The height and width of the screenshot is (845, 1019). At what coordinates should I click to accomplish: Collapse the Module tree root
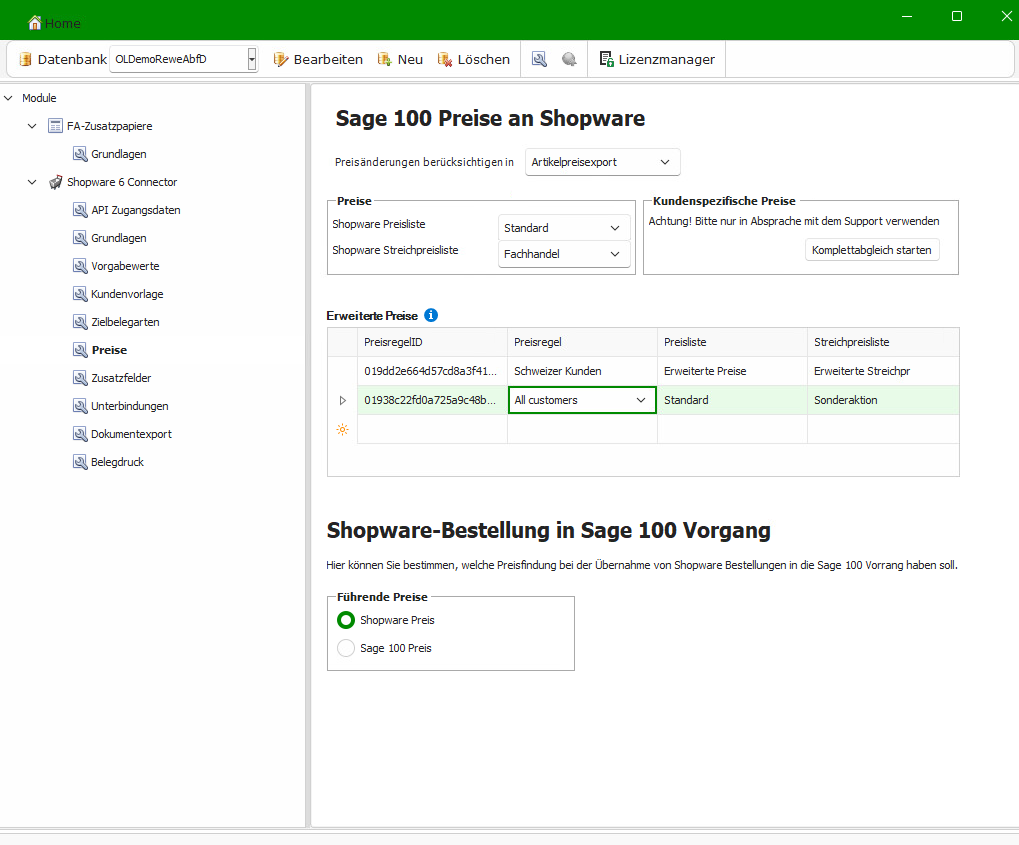coord(8,98)
